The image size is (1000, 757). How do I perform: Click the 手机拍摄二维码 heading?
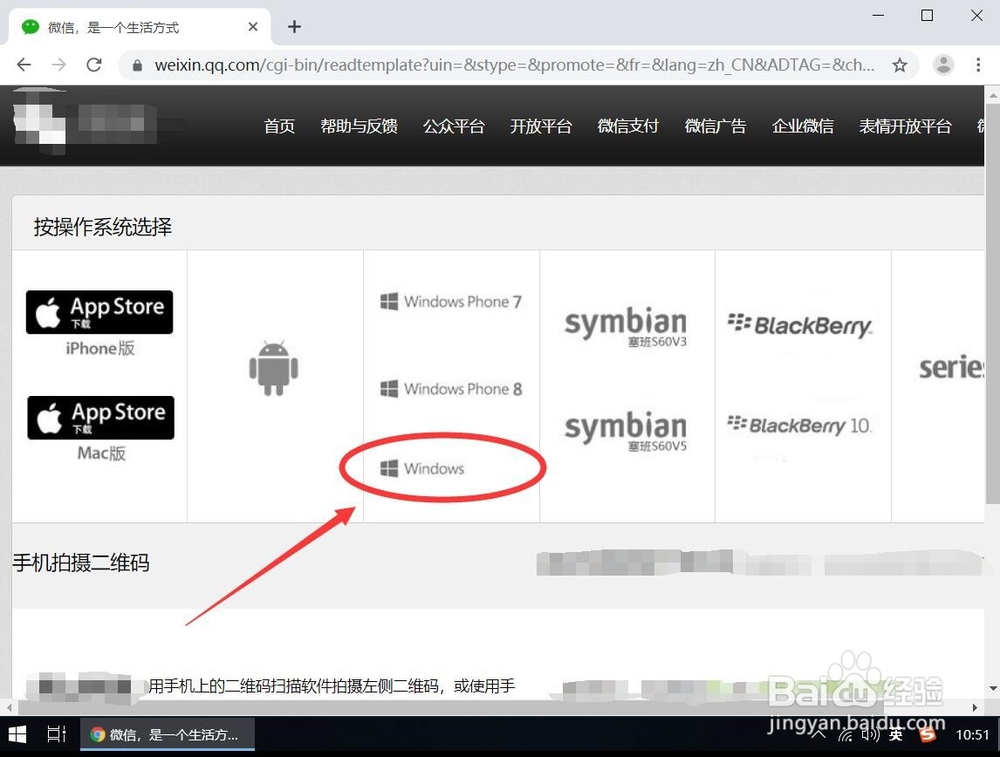point(81,563)
